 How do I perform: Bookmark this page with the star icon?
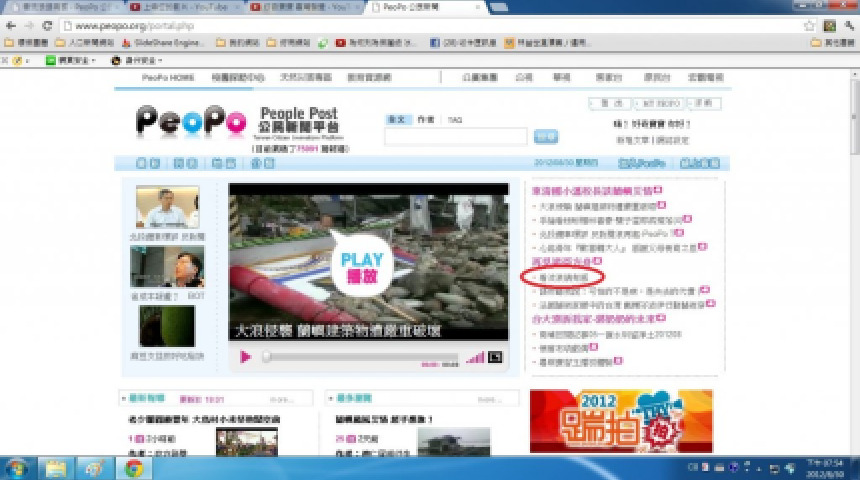(x=810, y=25)
